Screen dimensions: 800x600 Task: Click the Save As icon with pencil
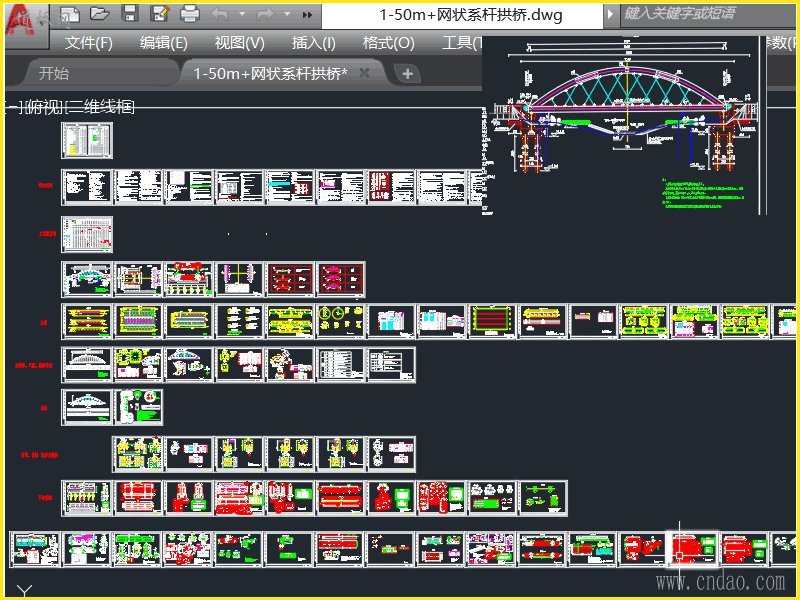click(x=160, y=14)
